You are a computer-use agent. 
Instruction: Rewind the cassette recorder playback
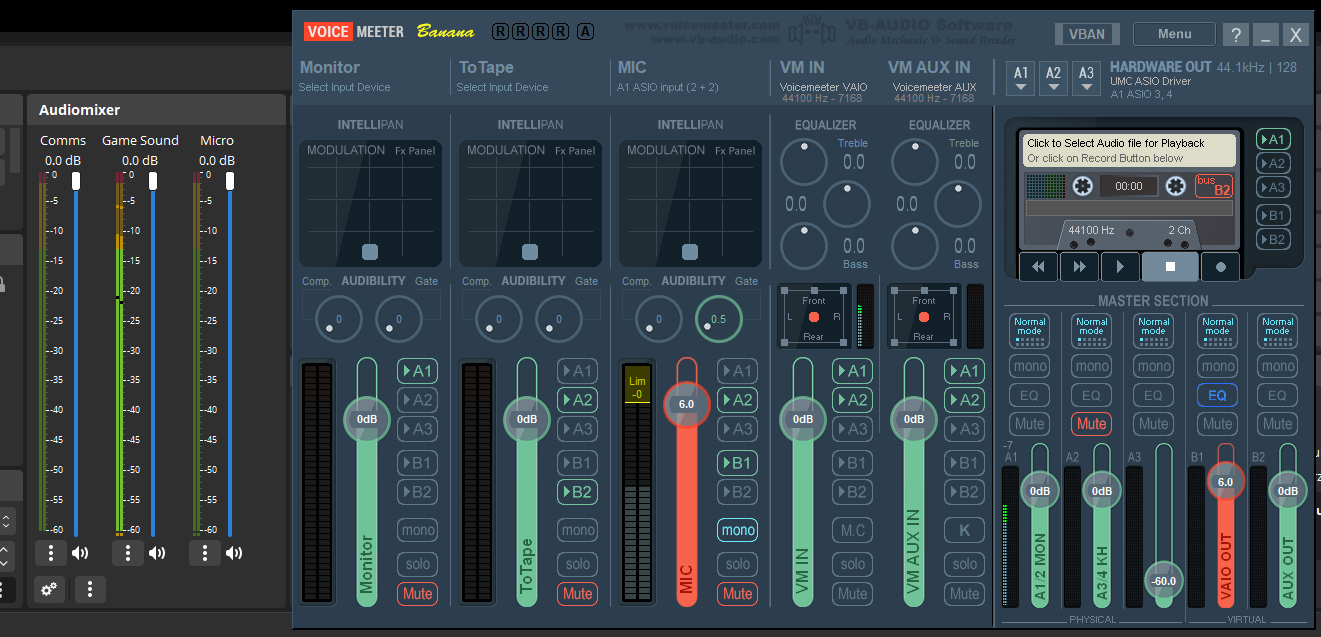coord(1039,267)
